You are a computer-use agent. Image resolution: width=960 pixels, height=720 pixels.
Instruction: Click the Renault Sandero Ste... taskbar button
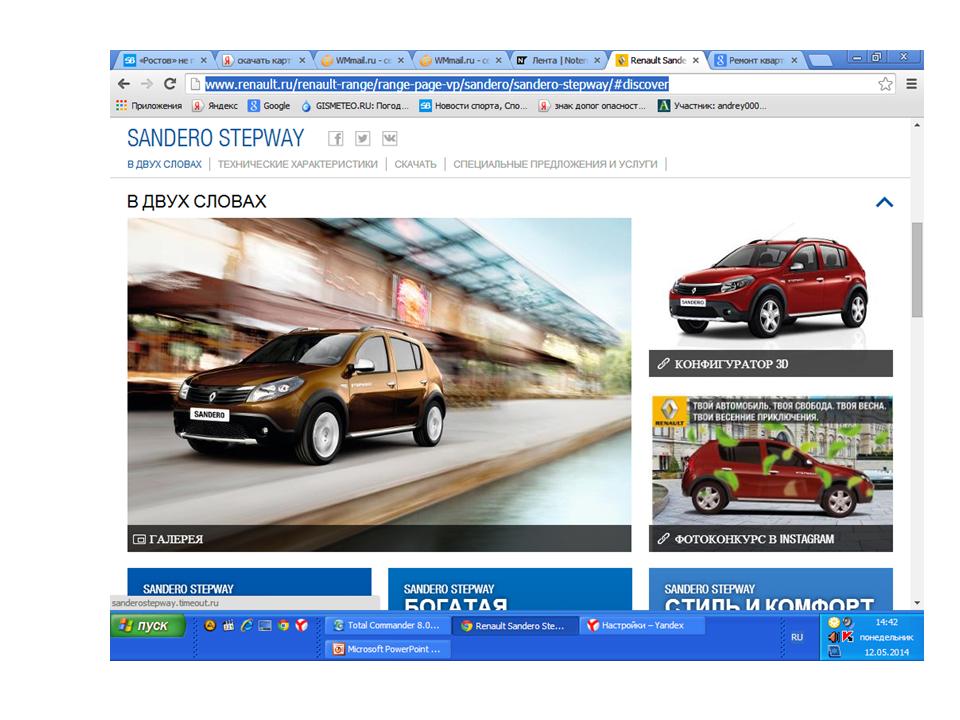516,625
